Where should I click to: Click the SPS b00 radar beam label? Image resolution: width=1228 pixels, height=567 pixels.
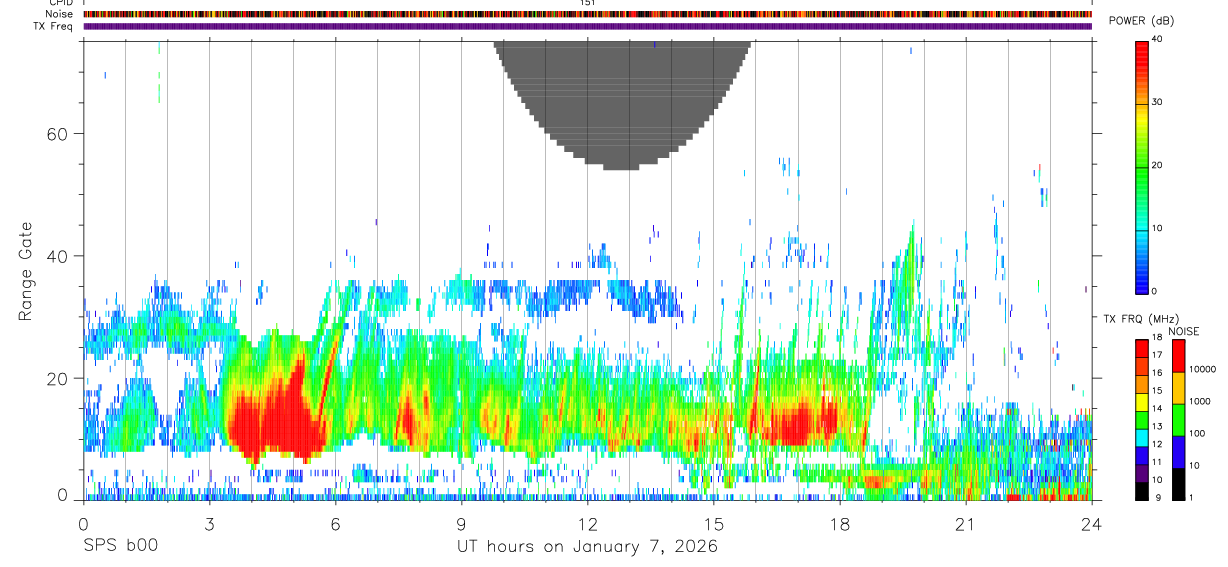120,547
